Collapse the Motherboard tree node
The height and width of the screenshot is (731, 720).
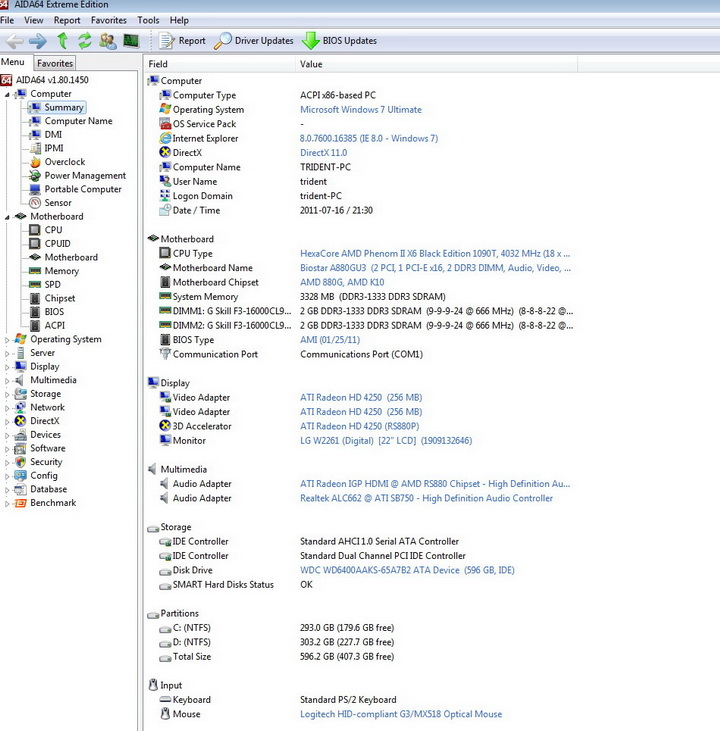[7, 217]
